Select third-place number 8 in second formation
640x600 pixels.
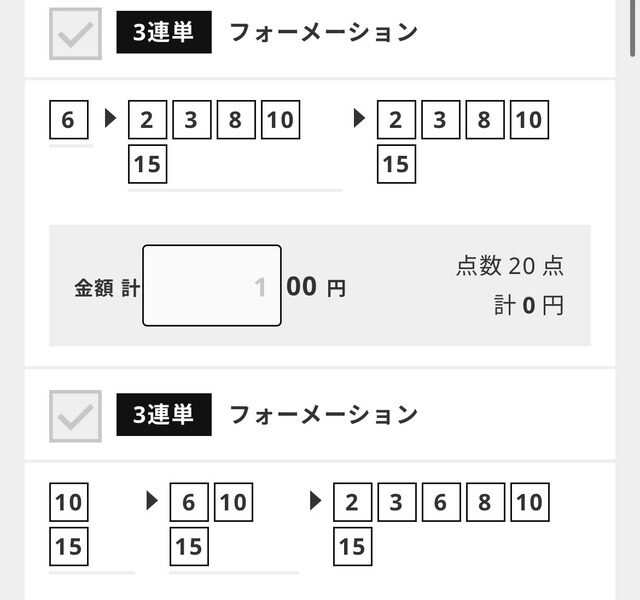[x=485, y=502]
